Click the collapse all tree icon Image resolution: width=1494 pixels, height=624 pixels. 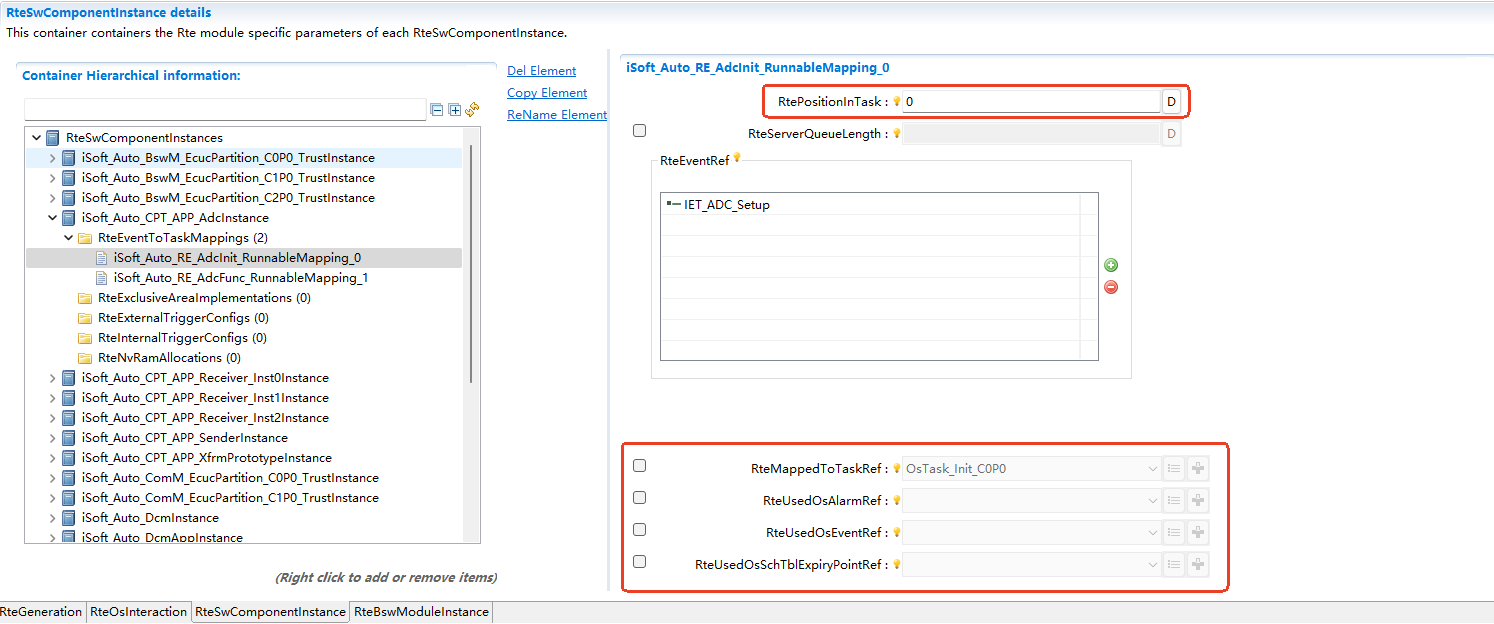436,110
